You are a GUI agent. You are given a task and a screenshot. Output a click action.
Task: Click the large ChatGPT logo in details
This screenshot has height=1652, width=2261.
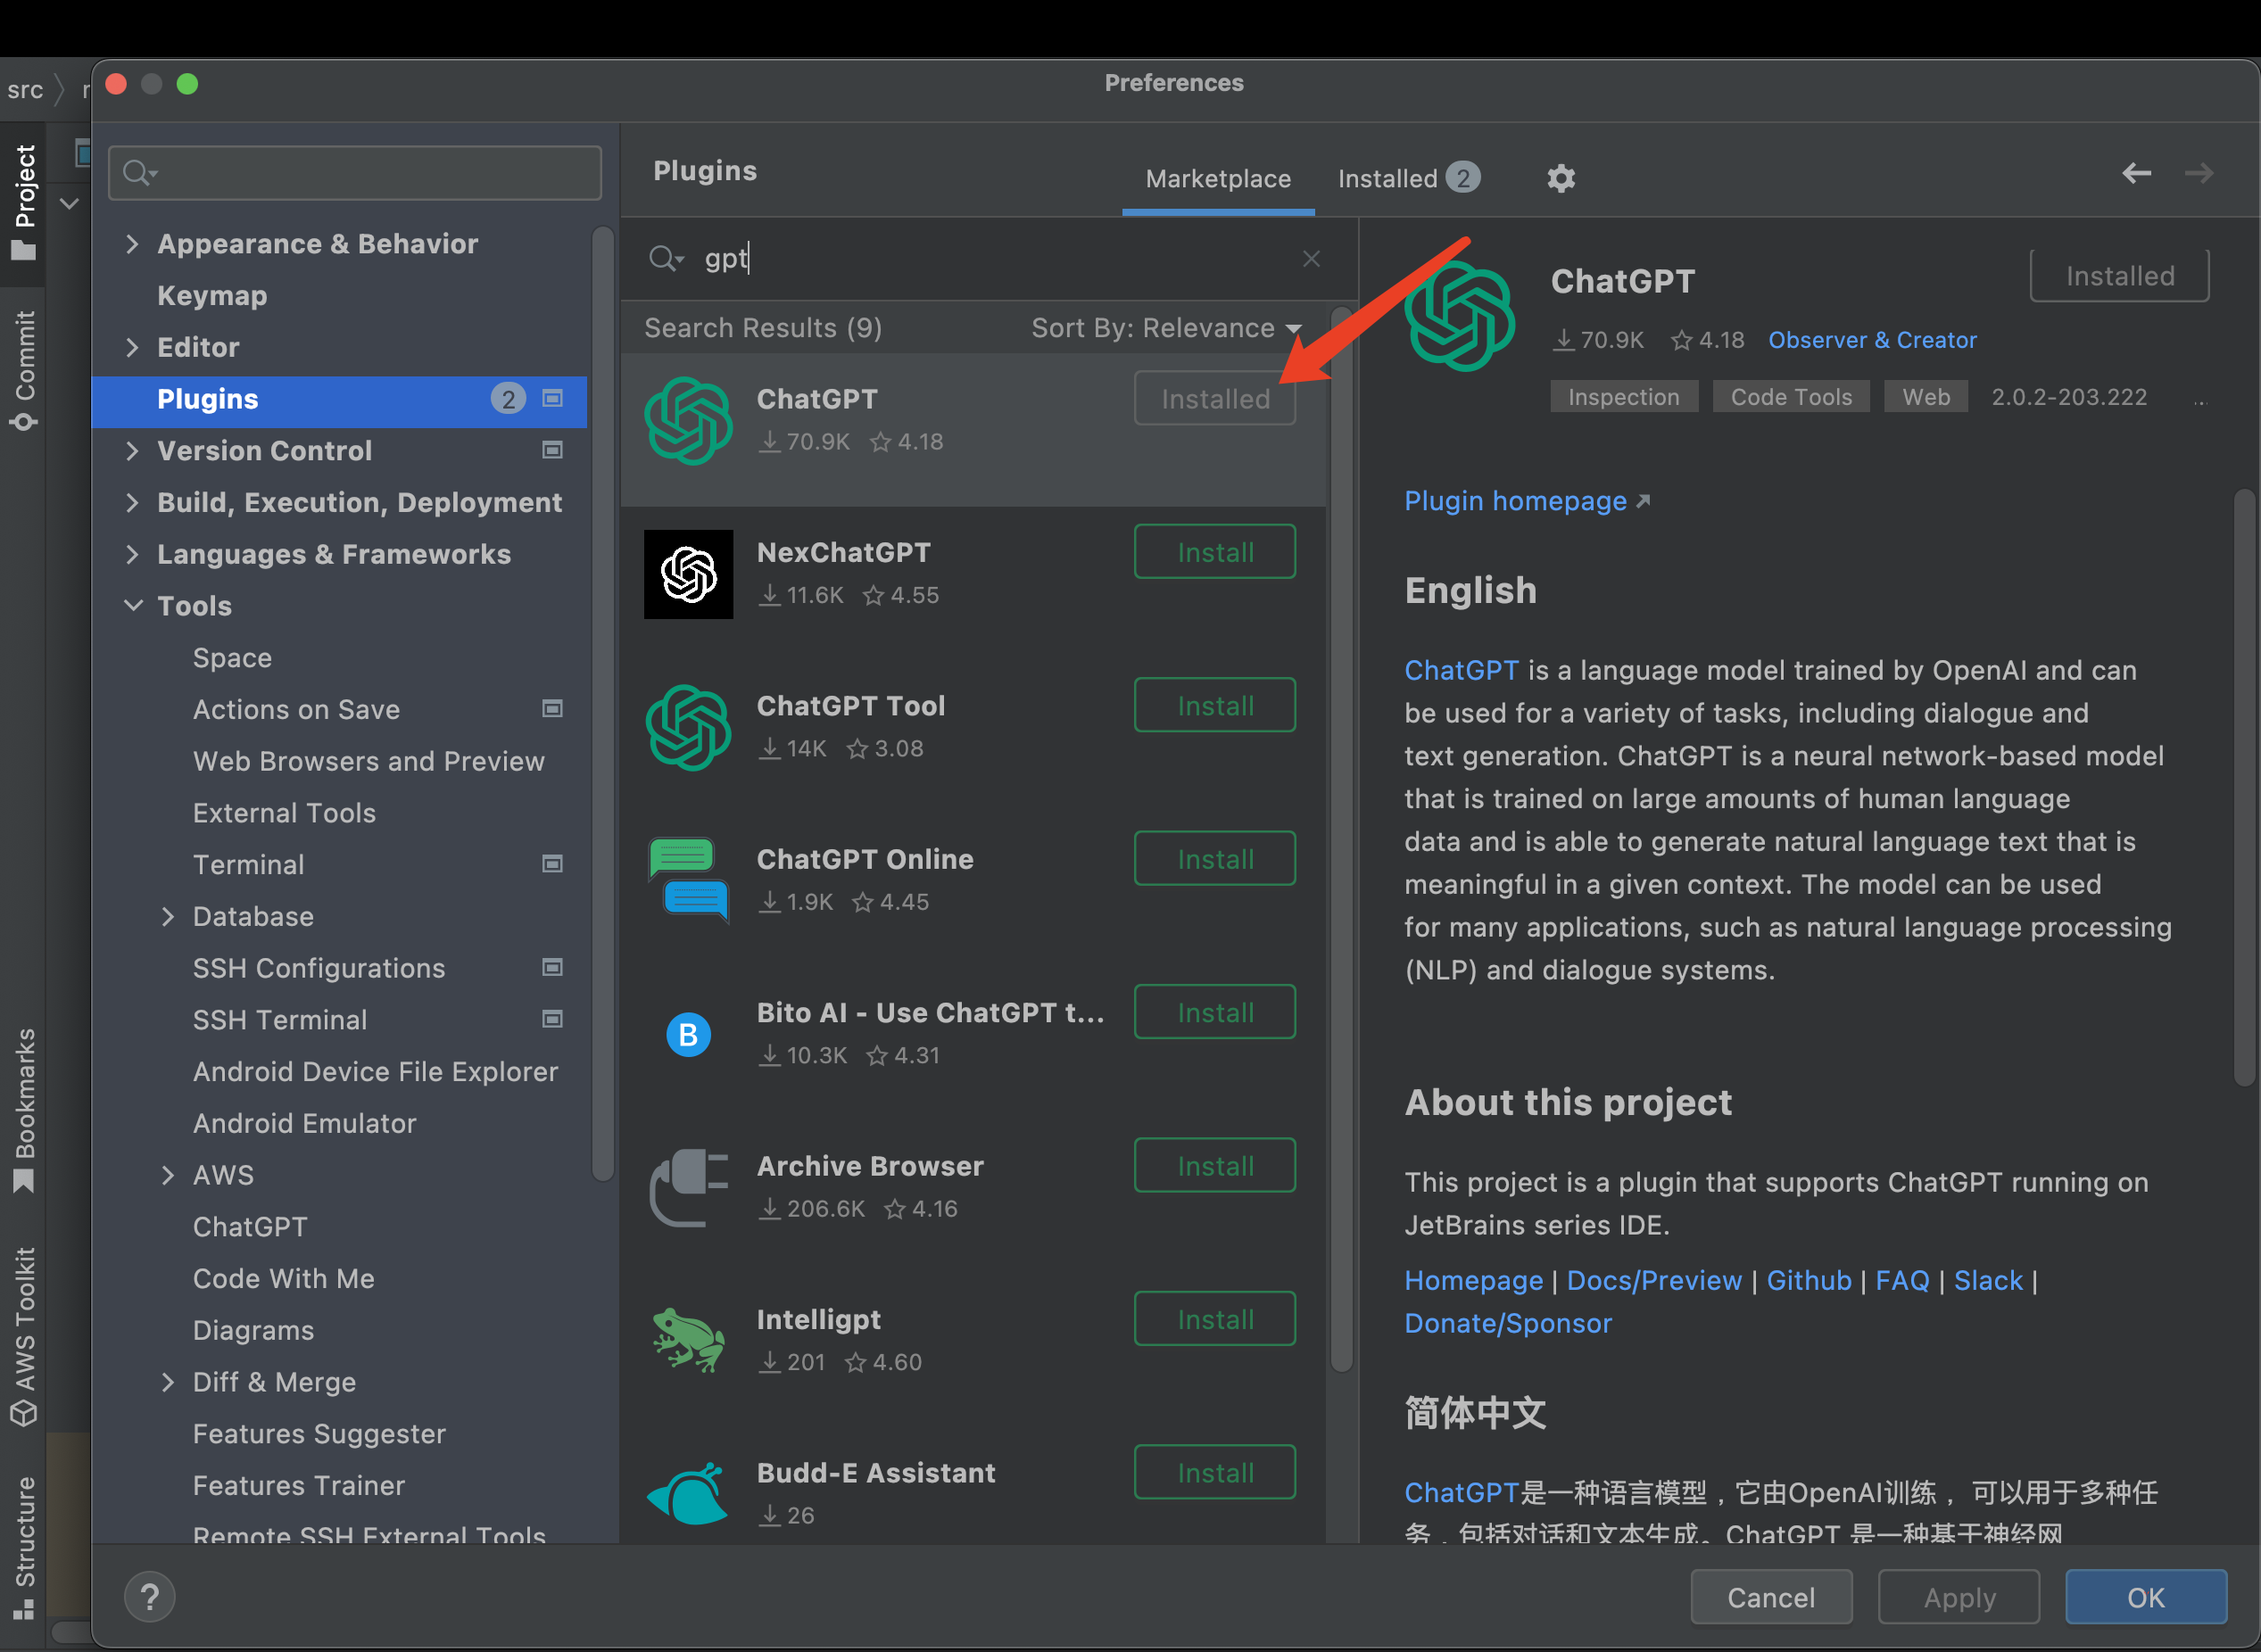[1459, 316]
